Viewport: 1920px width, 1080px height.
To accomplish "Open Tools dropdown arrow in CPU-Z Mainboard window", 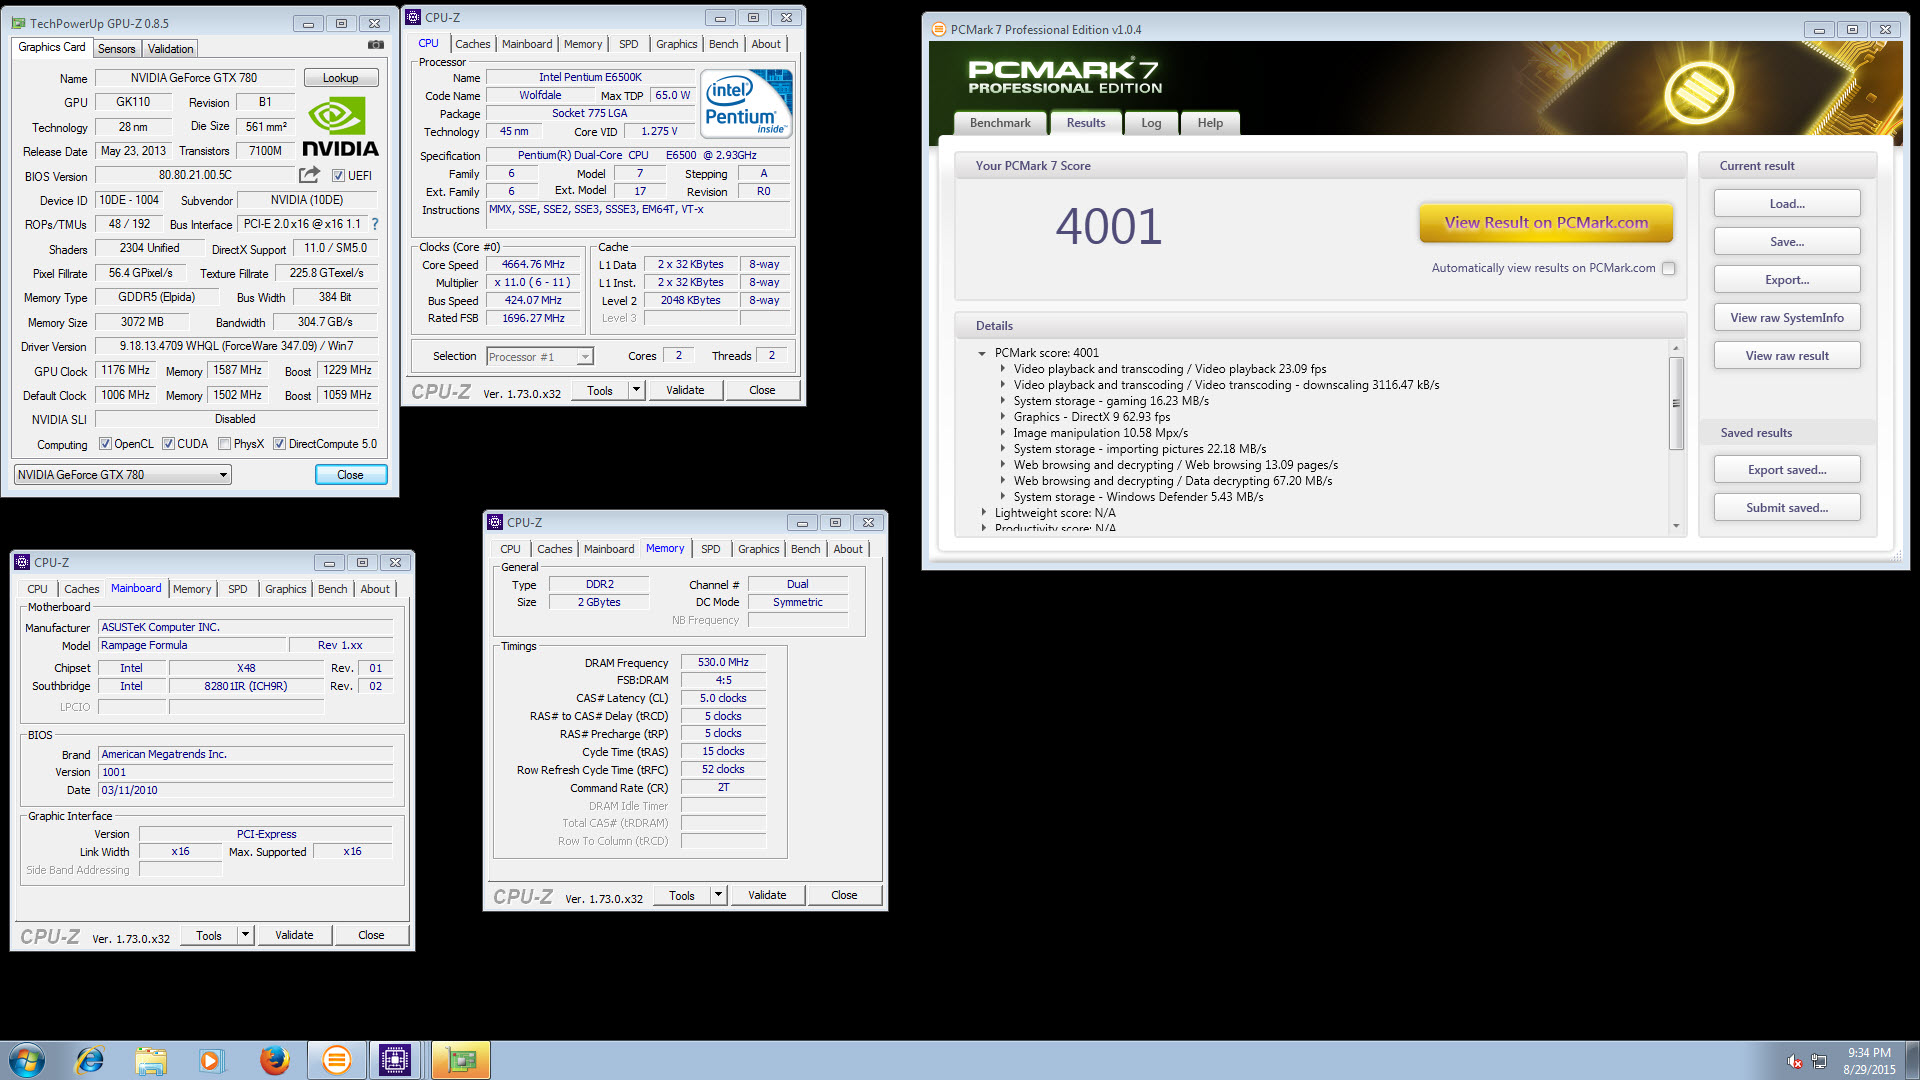I will (x=245, y=935).
